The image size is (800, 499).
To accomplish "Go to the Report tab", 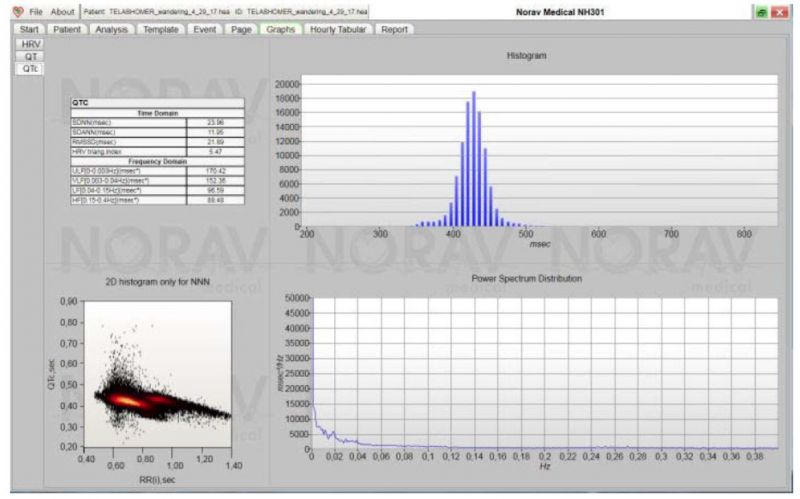I will point(394,30).
